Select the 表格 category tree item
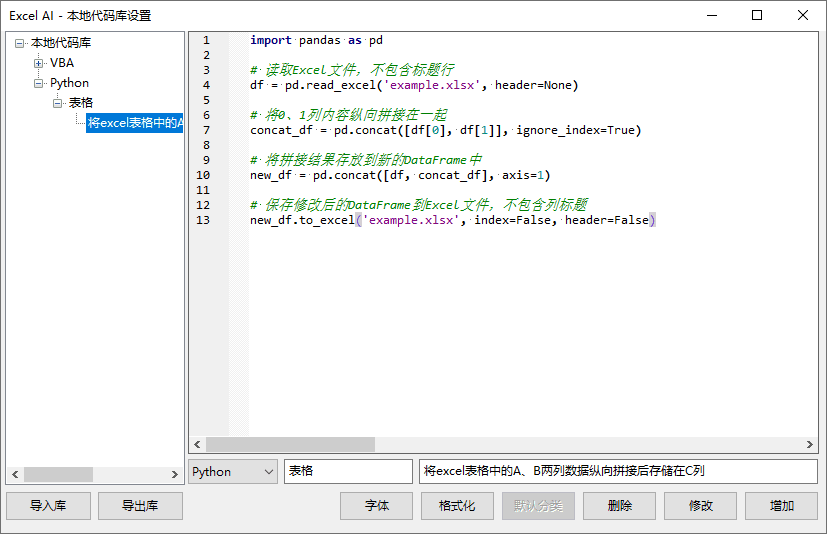Screen dimensions: 827x534 click(x=81, y=102)
